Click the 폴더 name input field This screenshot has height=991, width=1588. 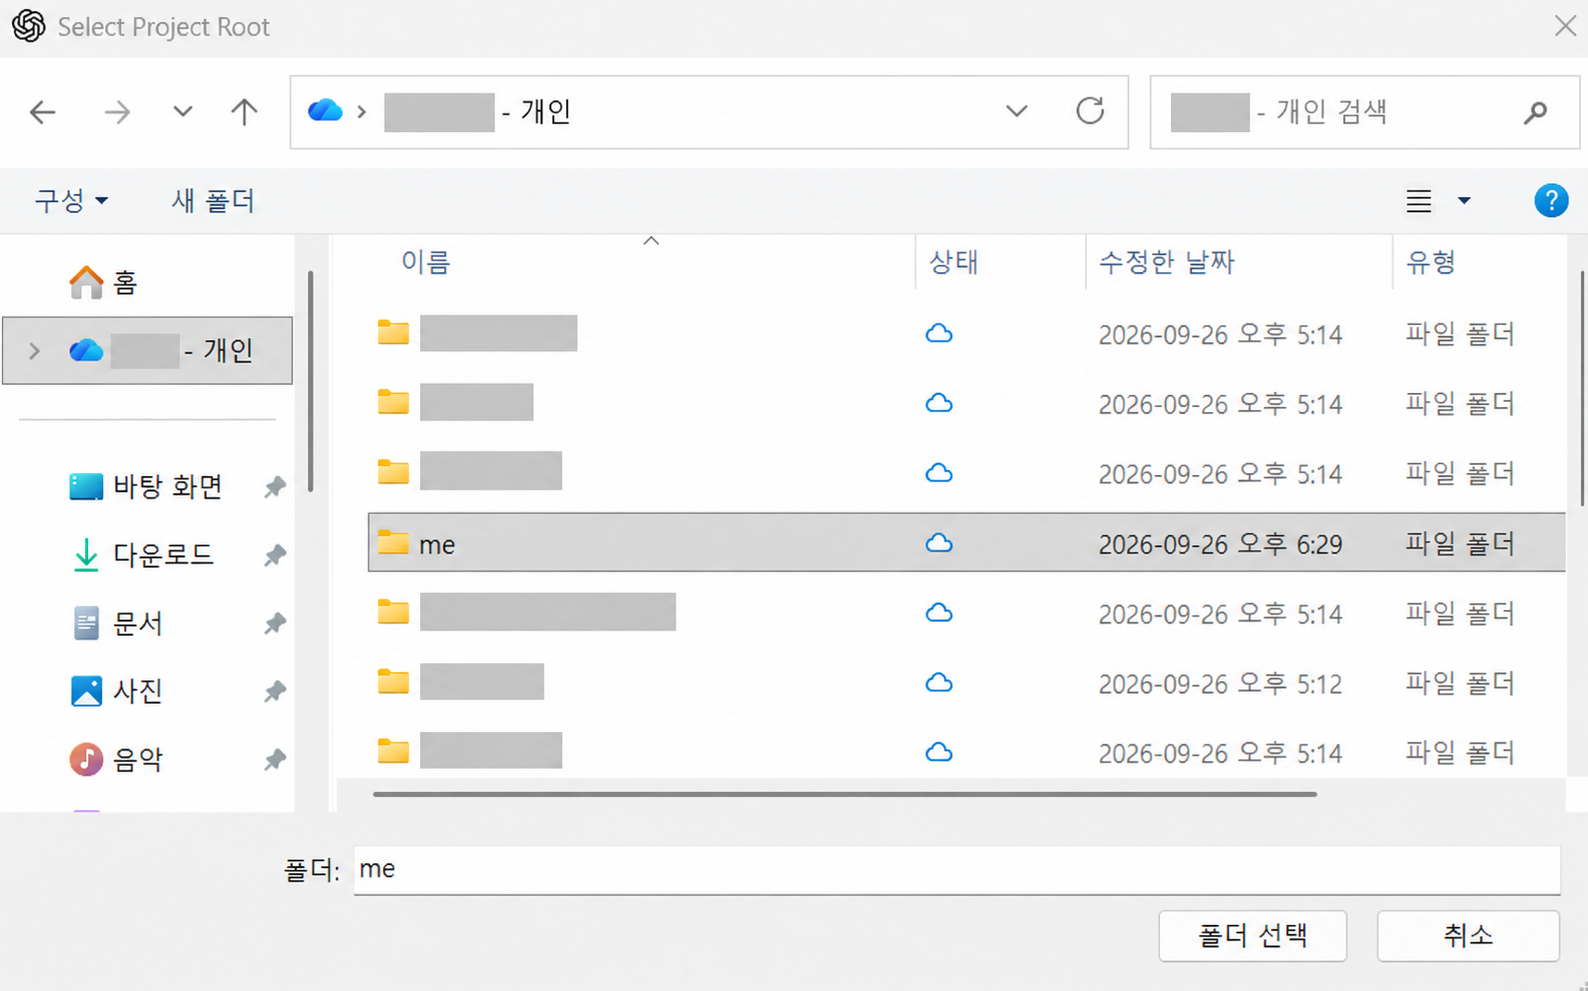957,869
